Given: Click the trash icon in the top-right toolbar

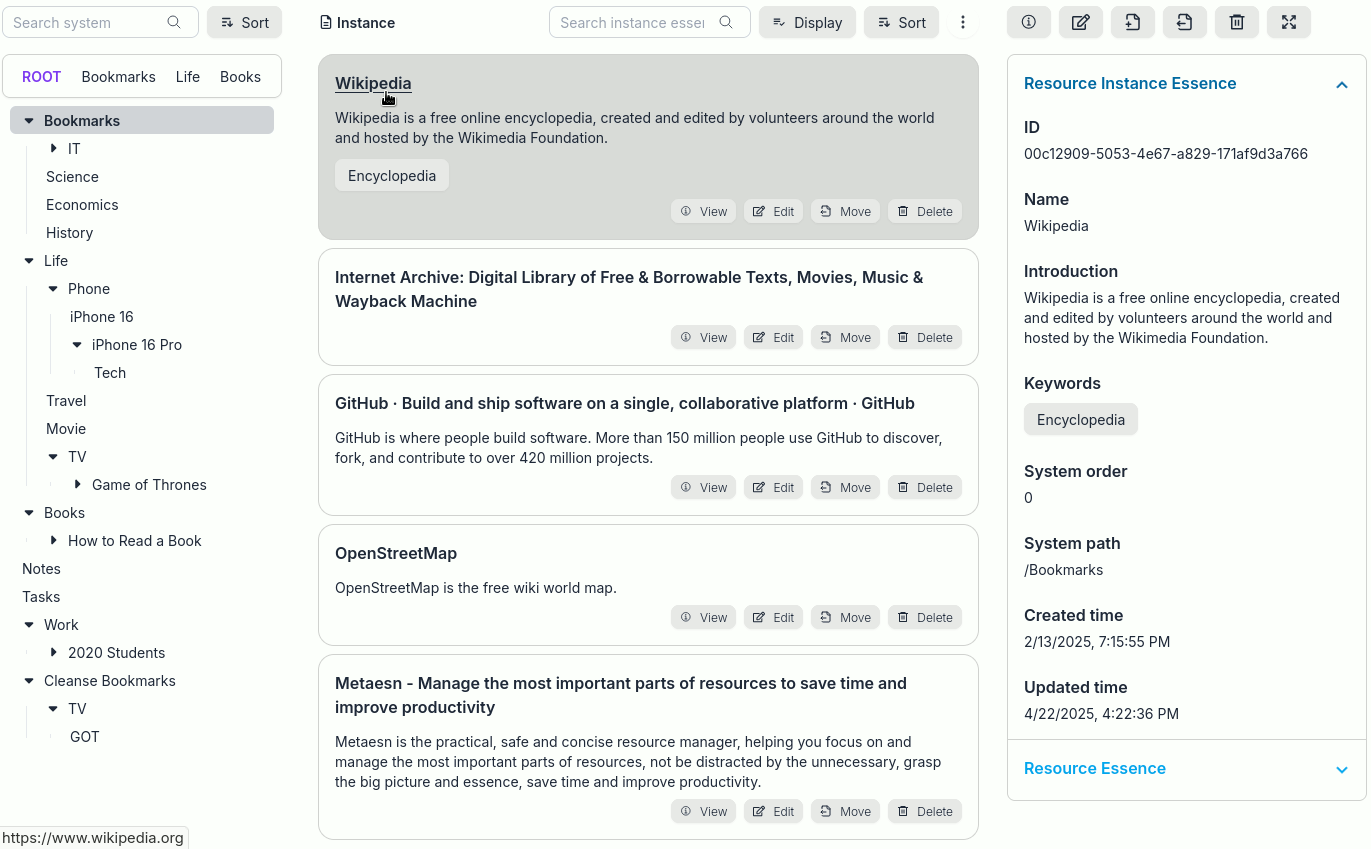Looking at the screenshot, I should pos(1236,22).
